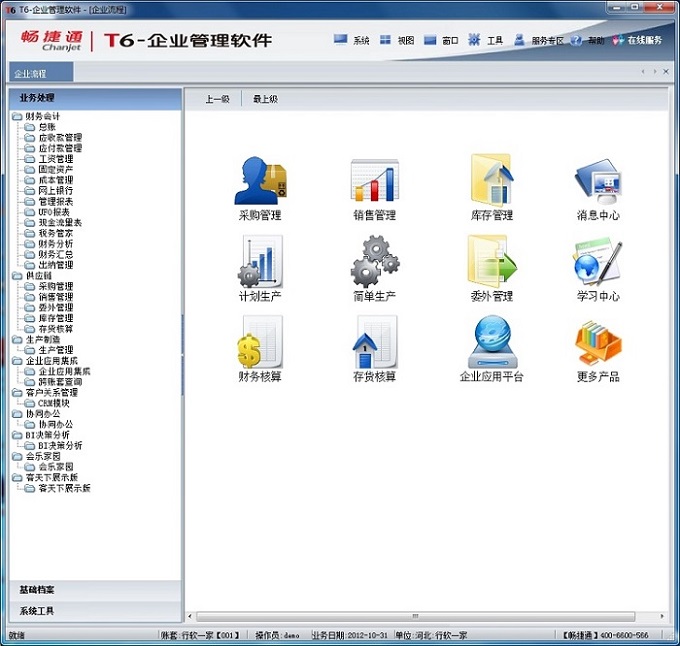
Task: Click the 企业应用平台 globe icon
Action: 491,343
